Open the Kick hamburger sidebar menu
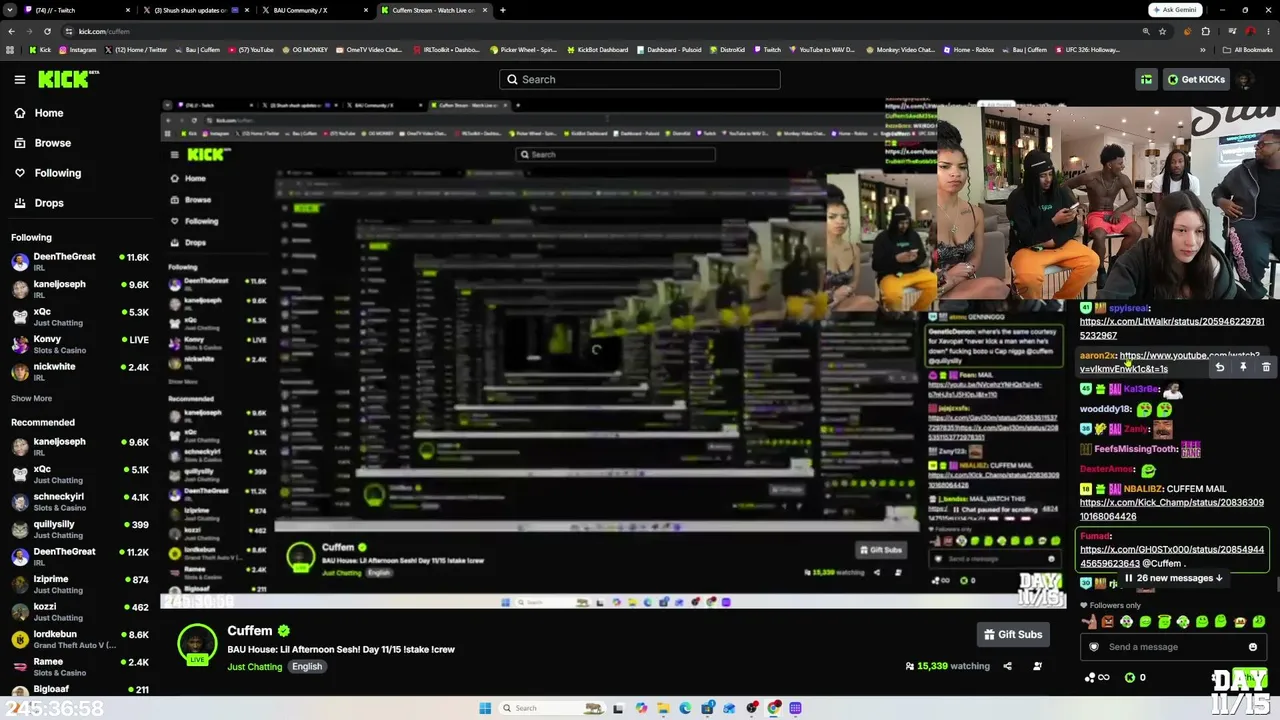This screenshot has height=720, width=1280. click(x=20, y=79)
